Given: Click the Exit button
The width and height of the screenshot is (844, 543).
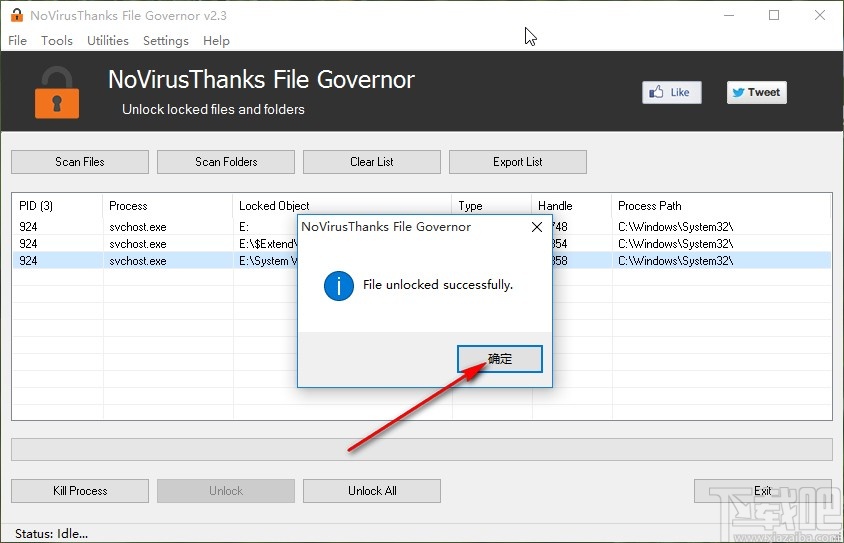Looking at the screenshot, I should tap(763, 491).
